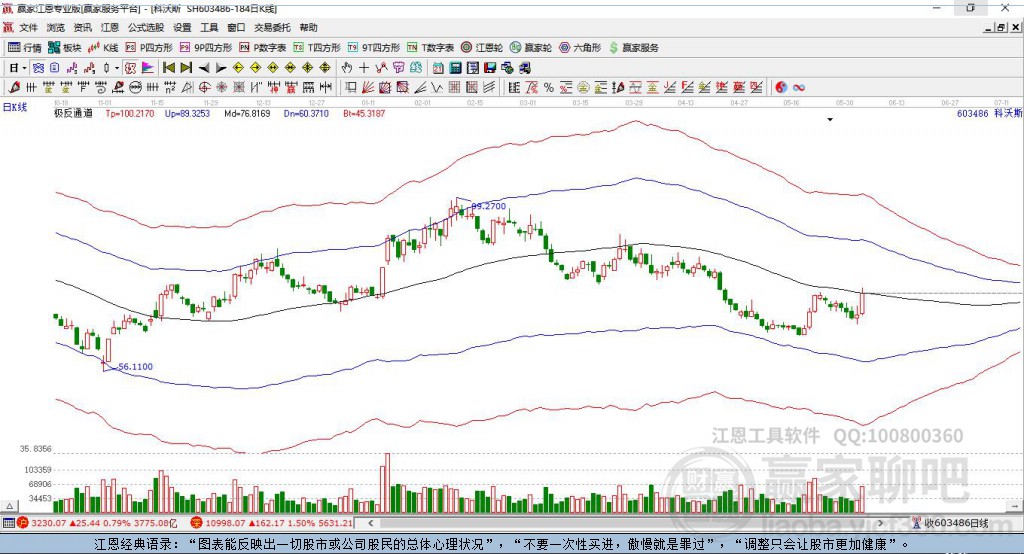Jump to last bar with skip-end arrow
This screenshot has height=554, width=1024.
(186, 67)
